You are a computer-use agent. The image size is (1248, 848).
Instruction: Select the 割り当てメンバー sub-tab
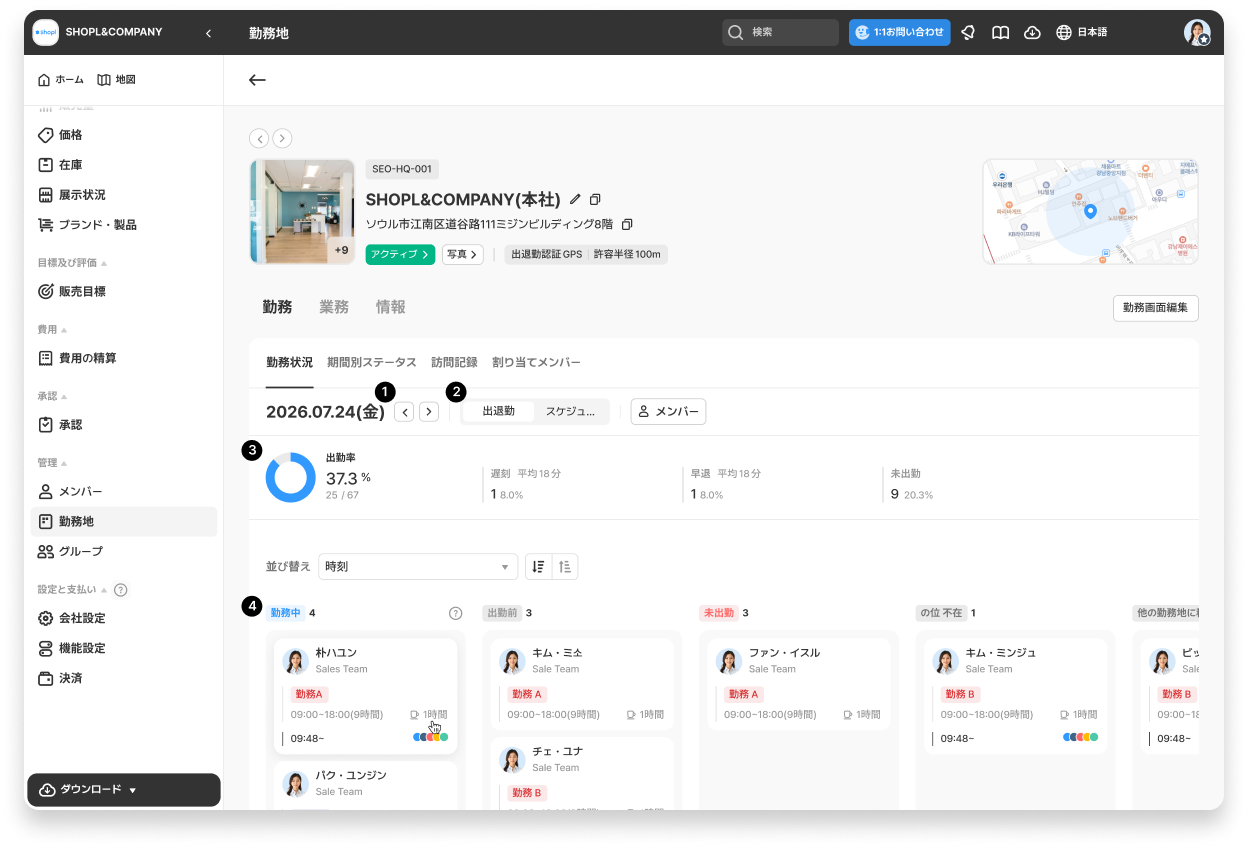coord(536,362)
